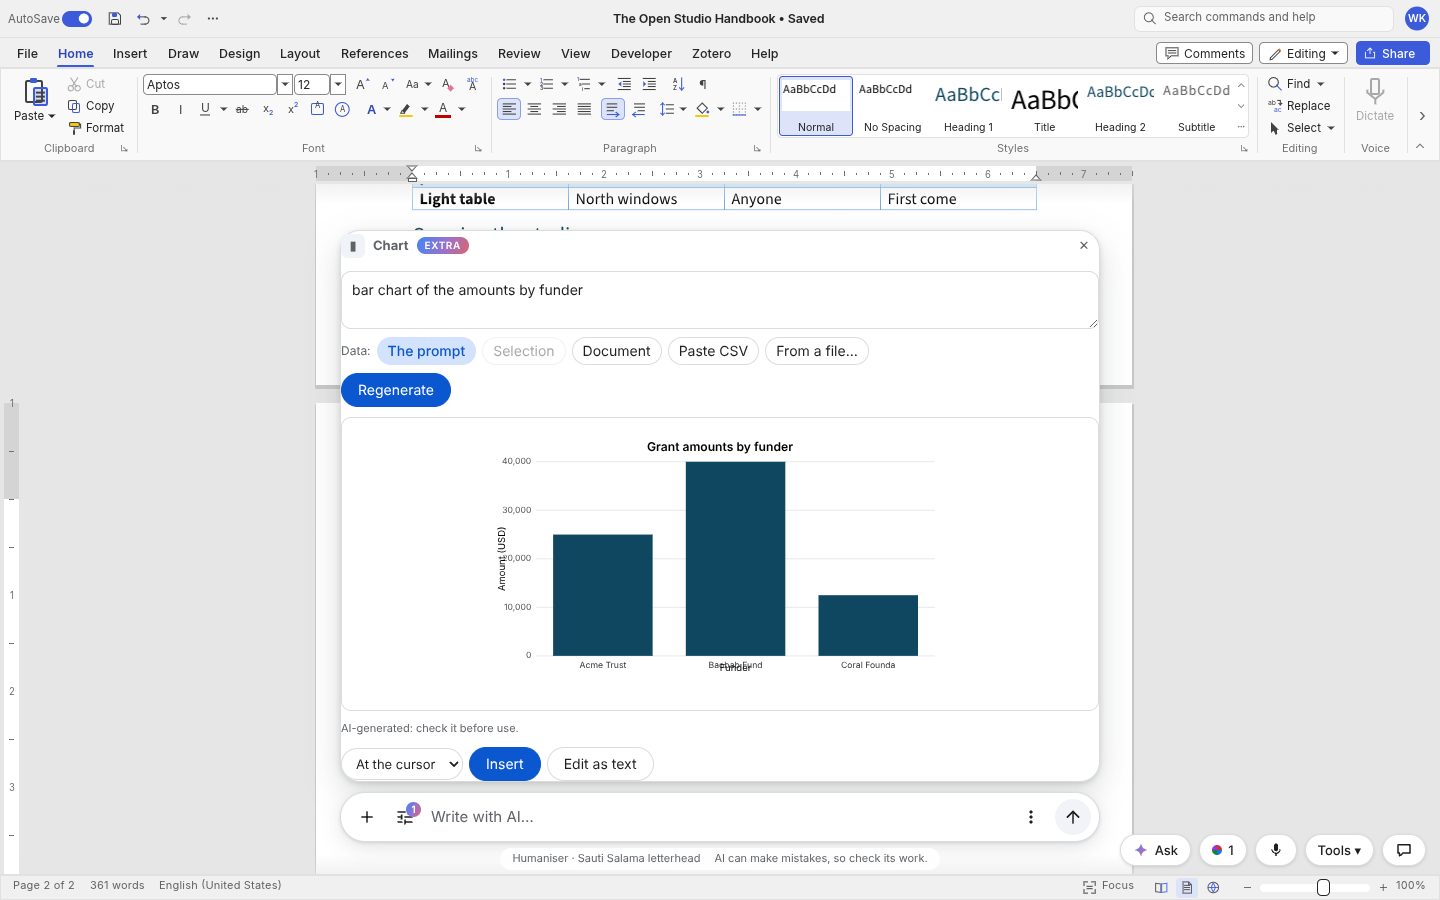Screen dimensions: 1440x900
Task: Send the AI prompt with arrow button
Action: coord(1073,817)
